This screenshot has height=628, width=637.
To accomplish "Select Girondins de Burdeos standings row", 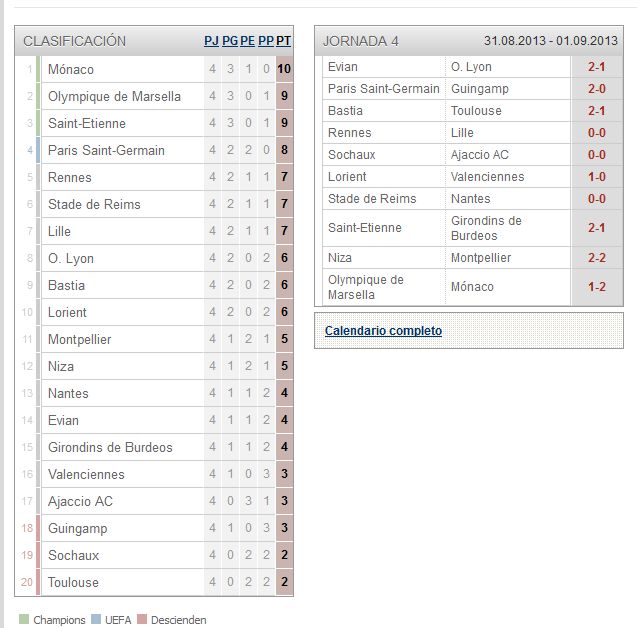I will click(154, 447).
